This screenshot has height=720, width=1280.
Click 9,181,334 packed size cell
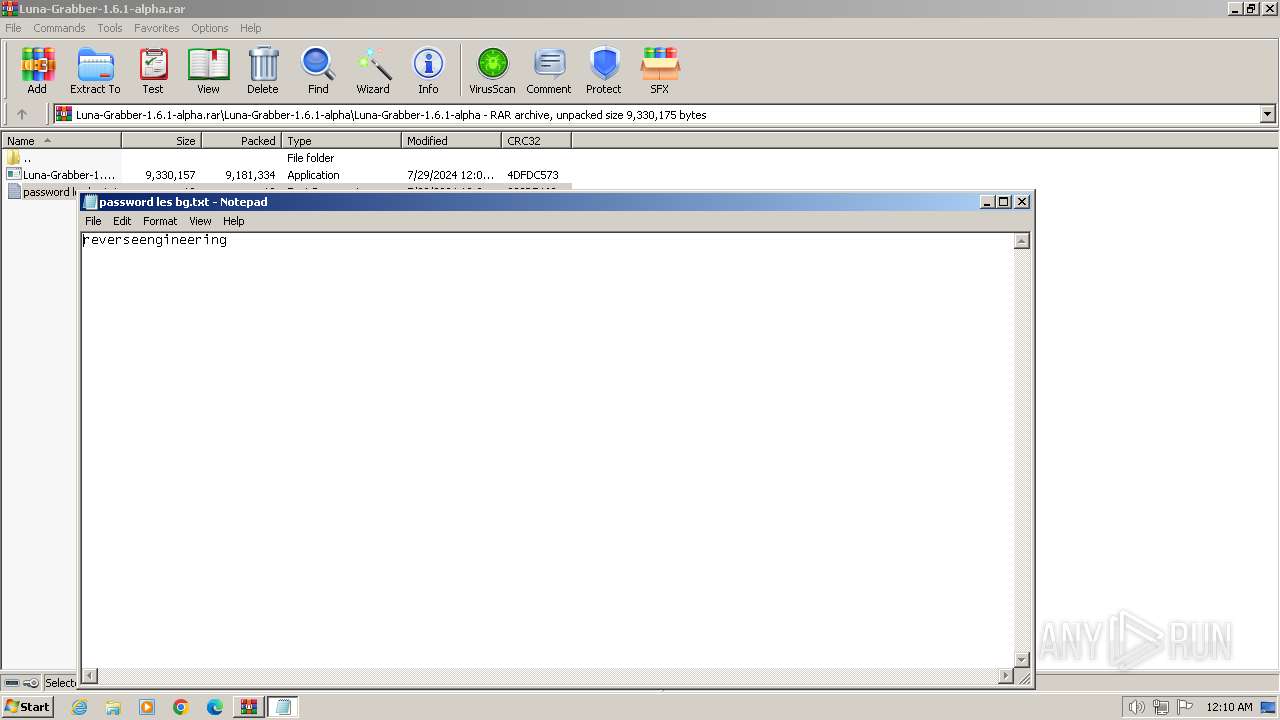[250, 175]
